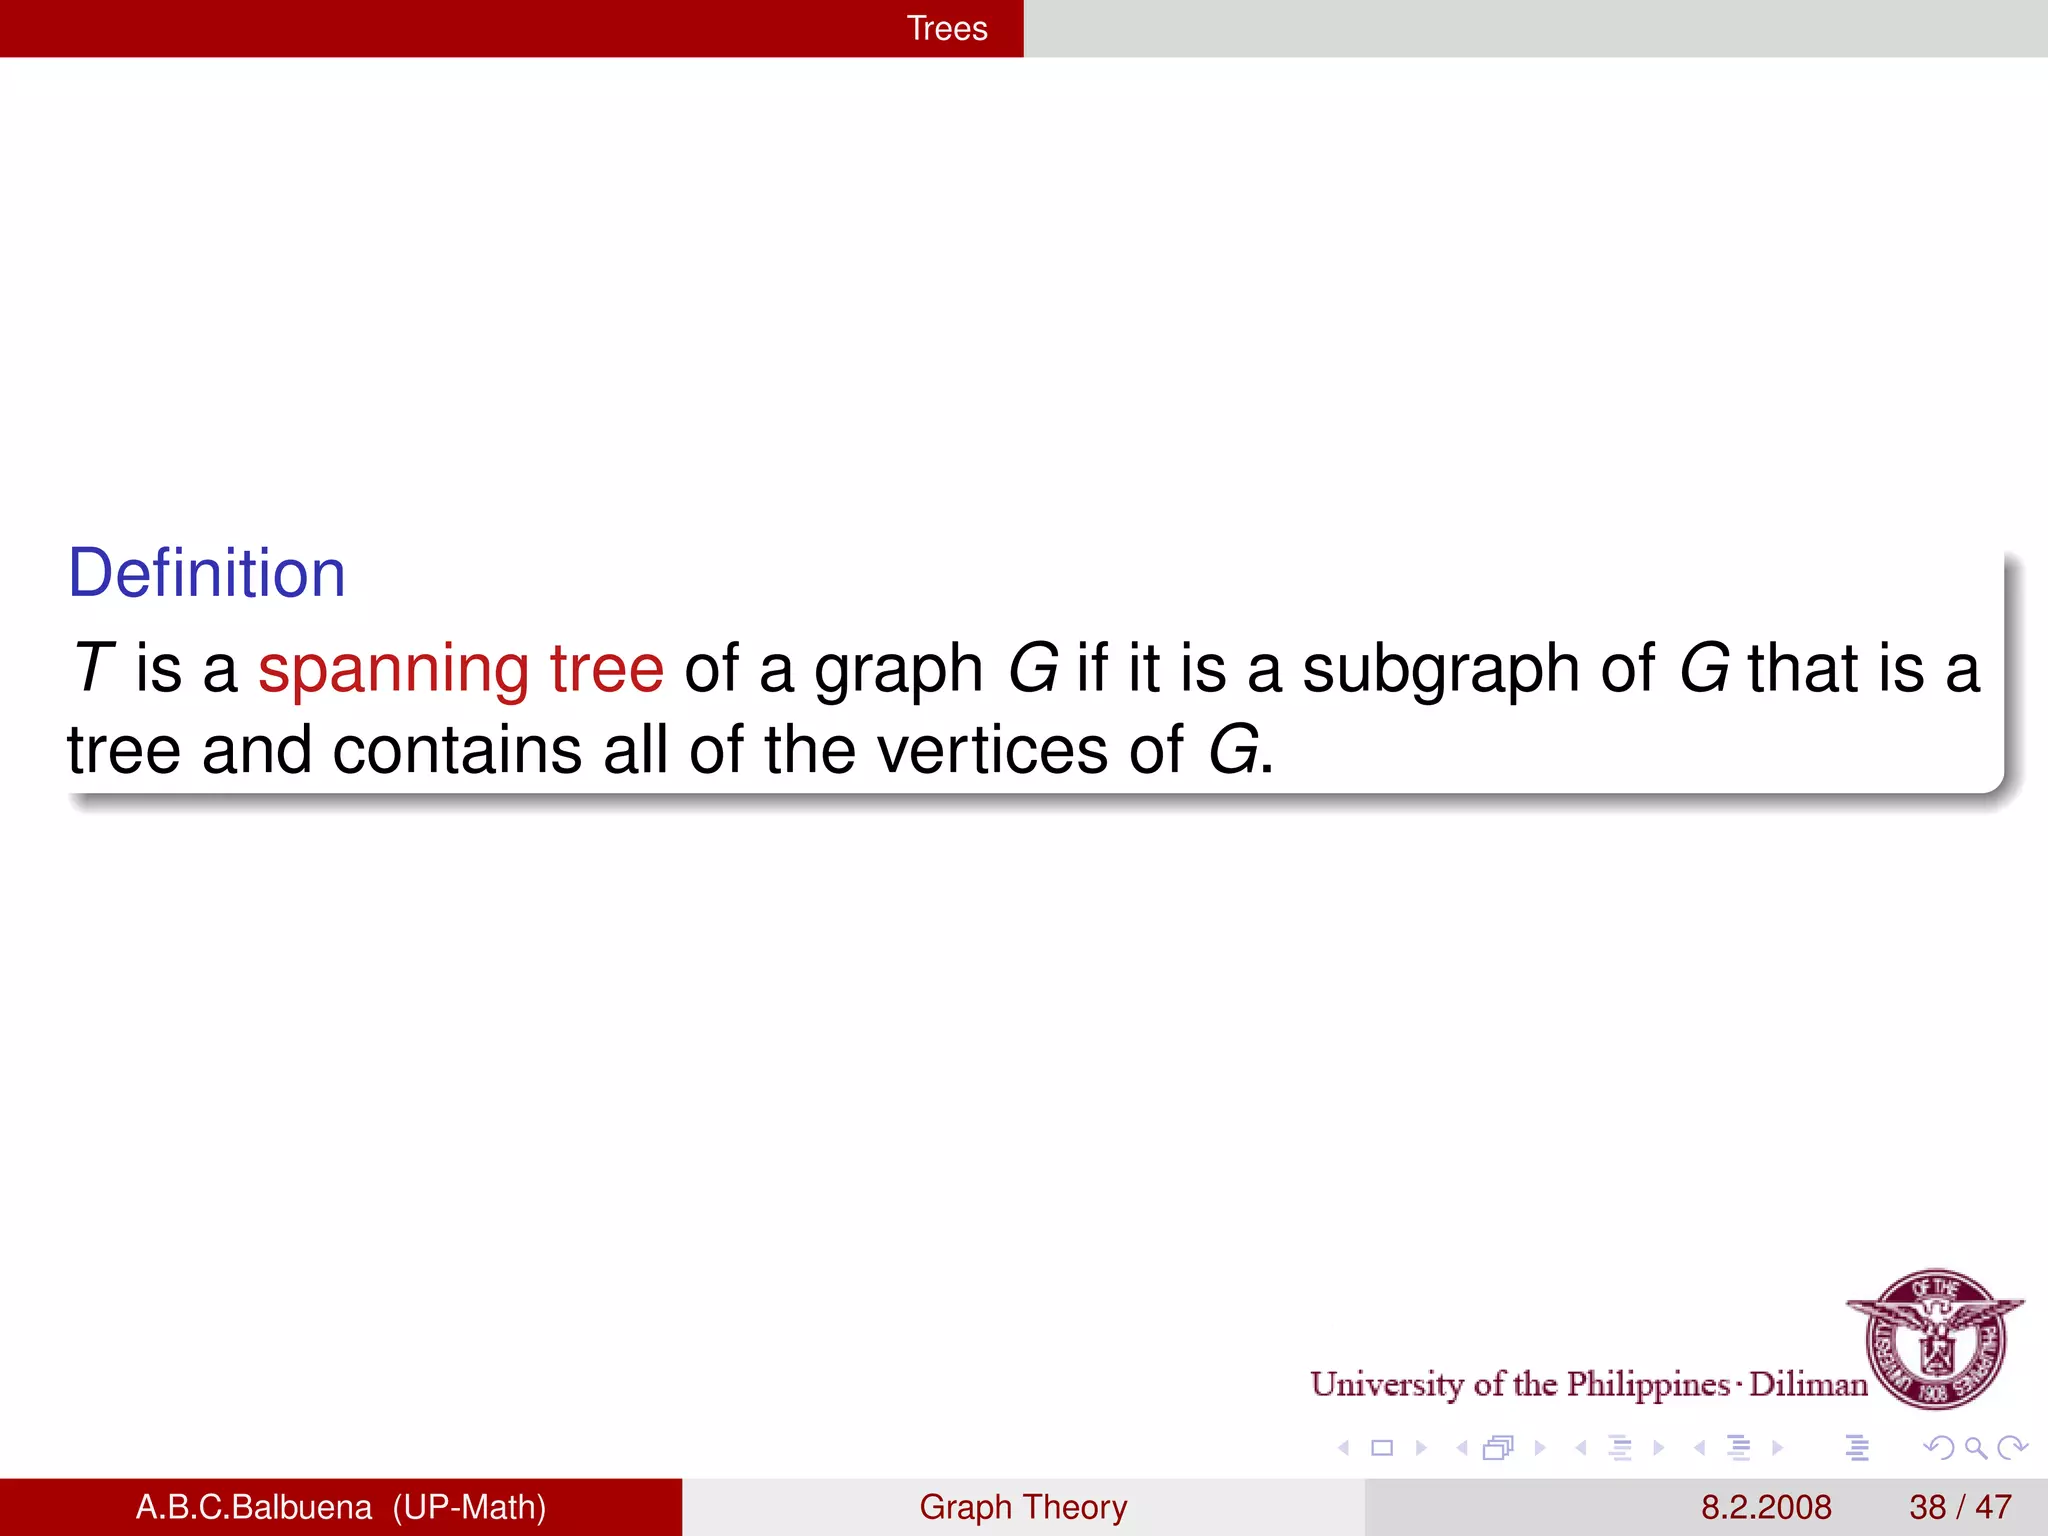Click the Graph Theory title in footer
The width and height of the screenshot is (2048, 1536).
(1023, 1507)
